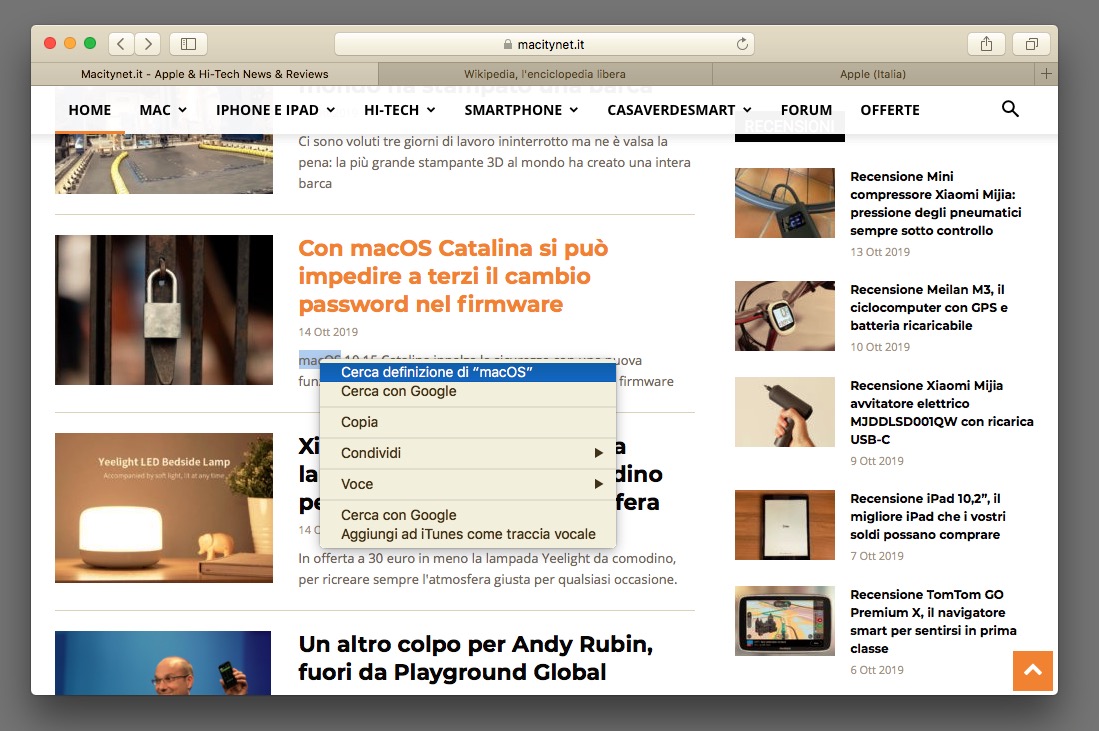Open the SMARTPHONE navigation dropdown
The image size is (1099, 731).
pos(521,110)
